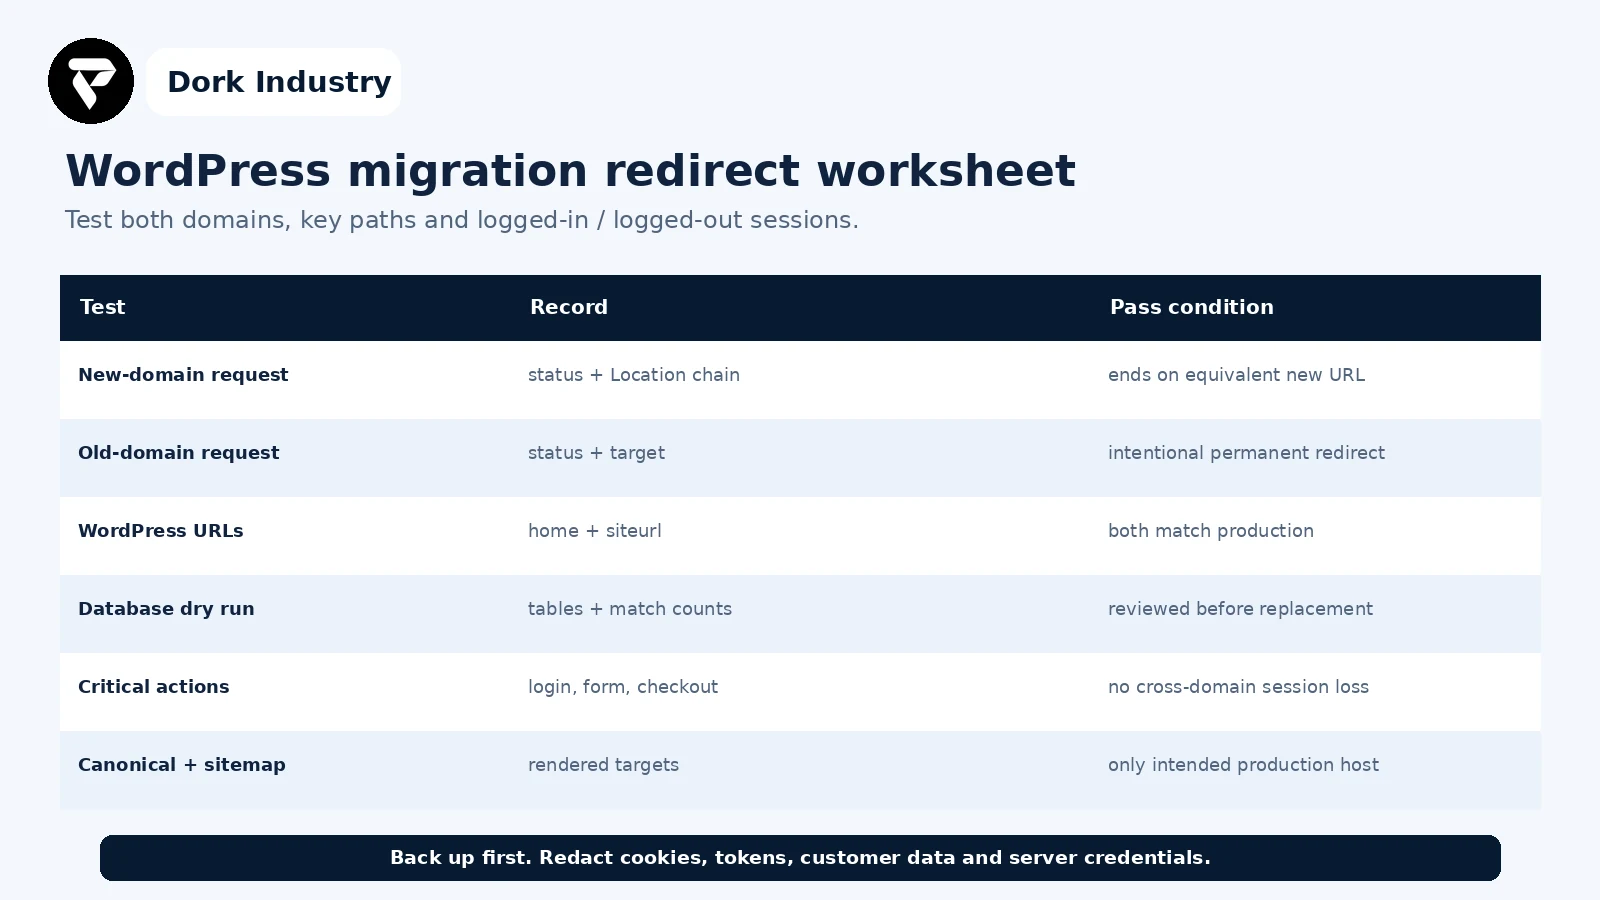Click no cross-domain session loss cell

(1238, 687)
